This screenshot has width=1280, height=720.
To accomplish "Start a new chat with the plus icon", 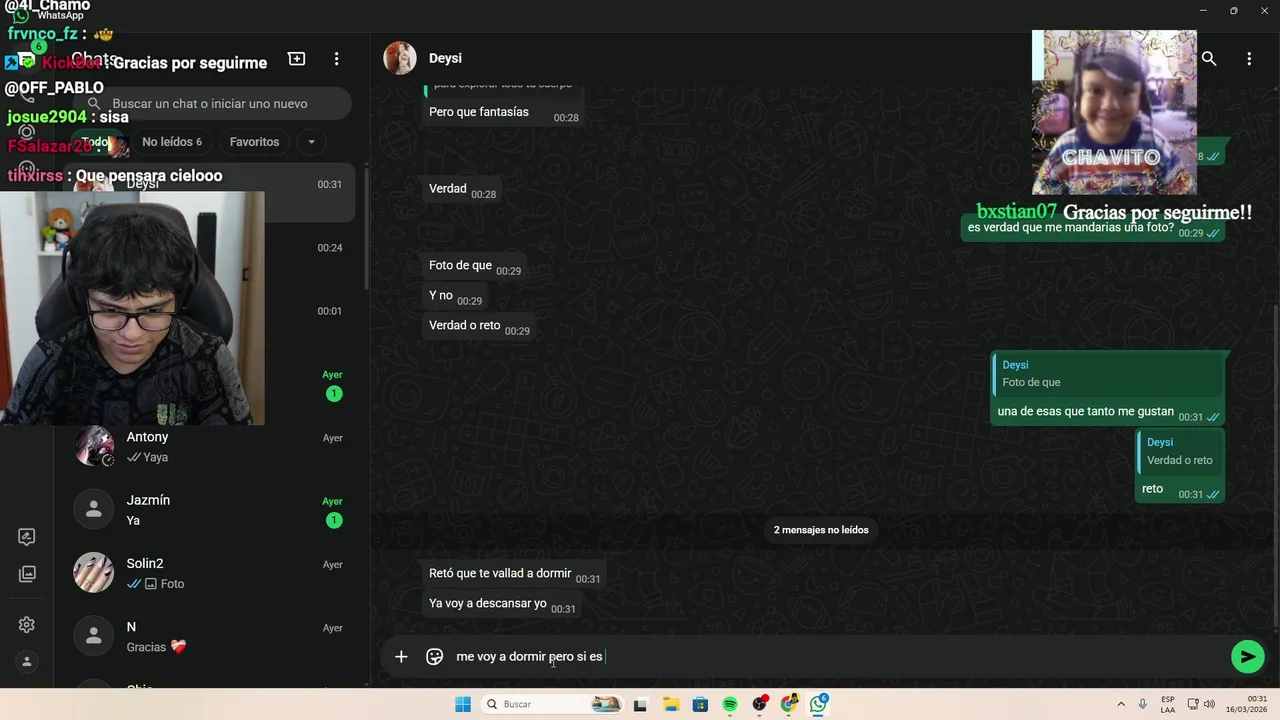I will point(297,59).
